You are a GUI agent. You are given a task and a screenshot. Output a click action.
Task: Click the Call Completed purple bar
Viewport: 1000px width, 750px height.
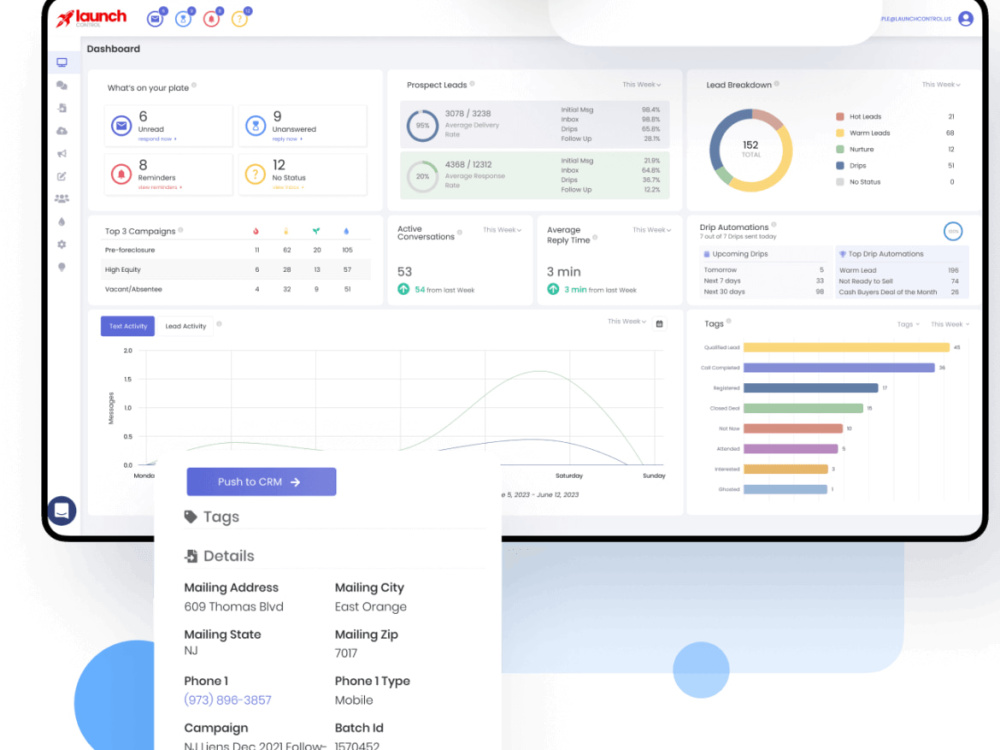pyautogui.click(x=839, y=368)
